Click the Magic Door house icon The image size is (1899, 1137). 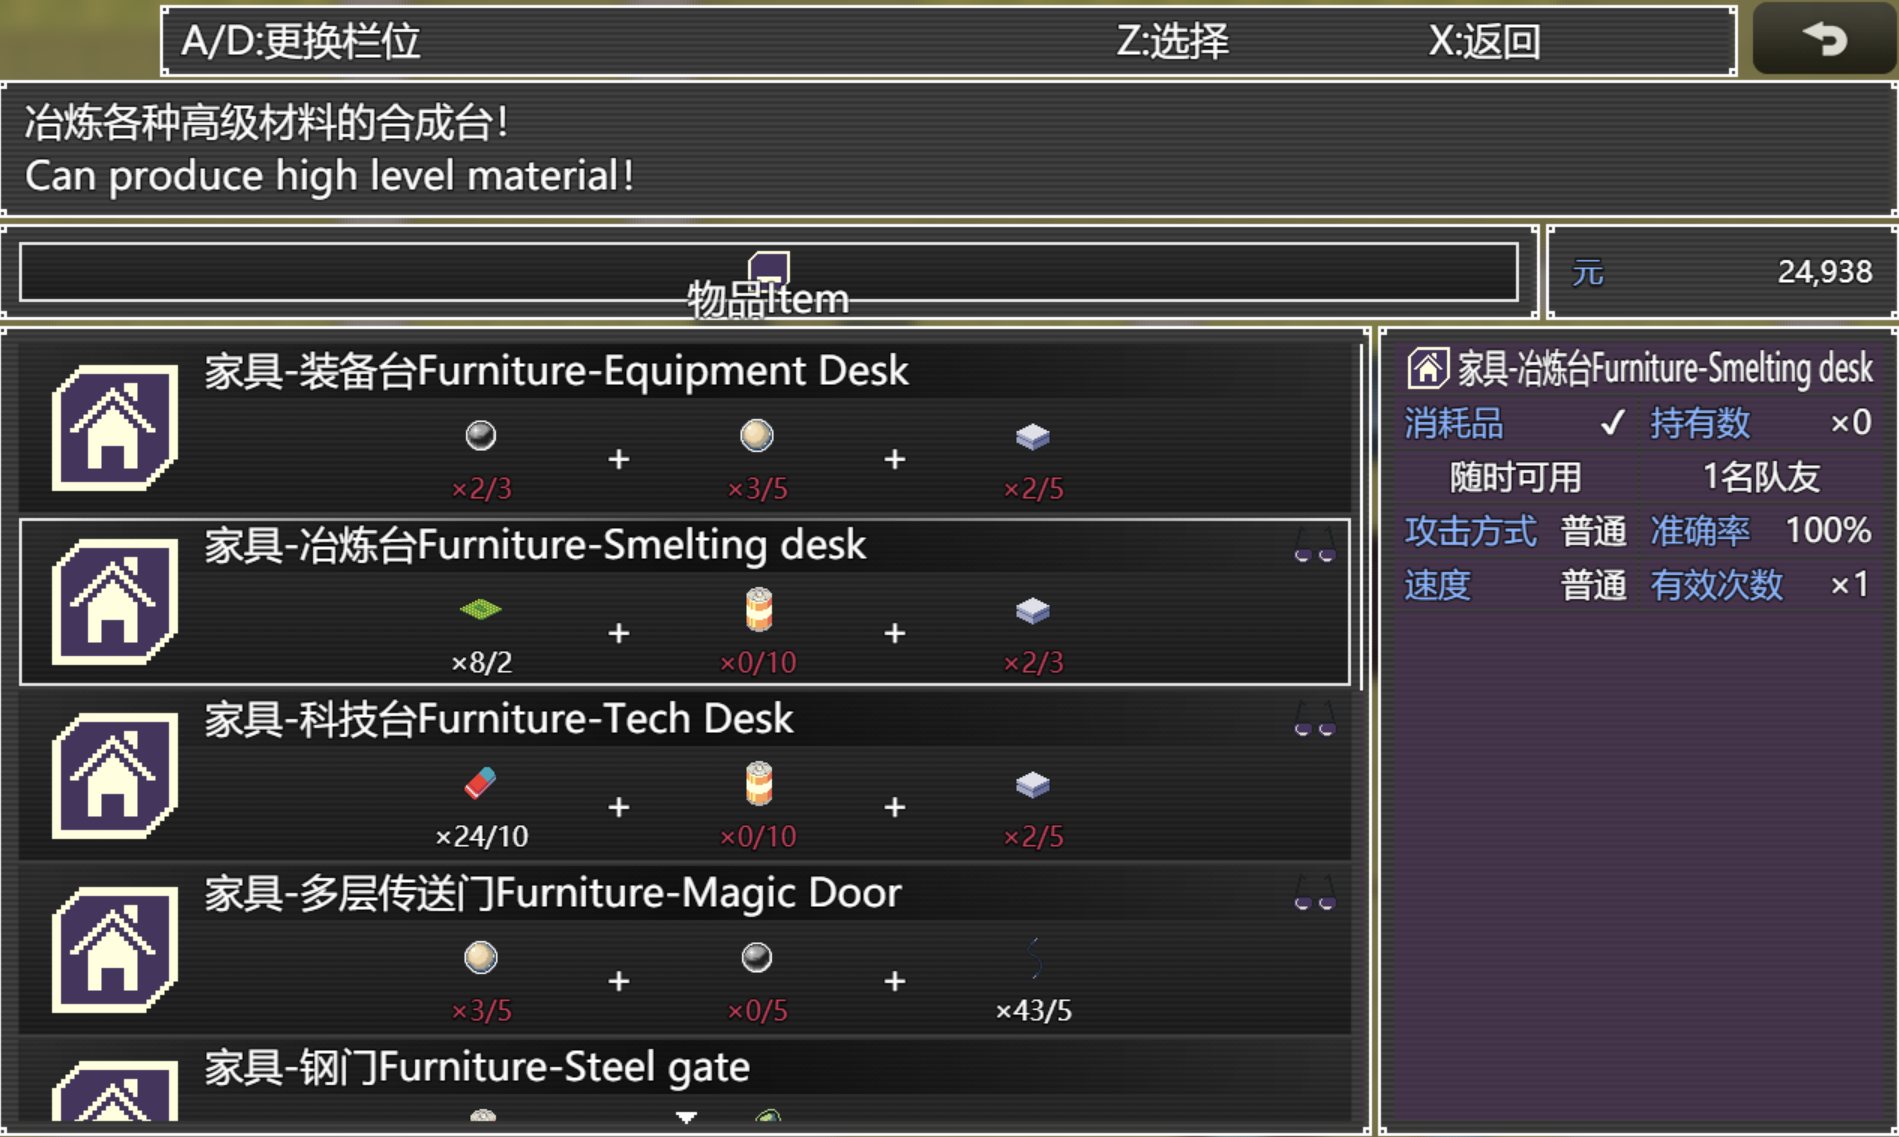[115, 950]
